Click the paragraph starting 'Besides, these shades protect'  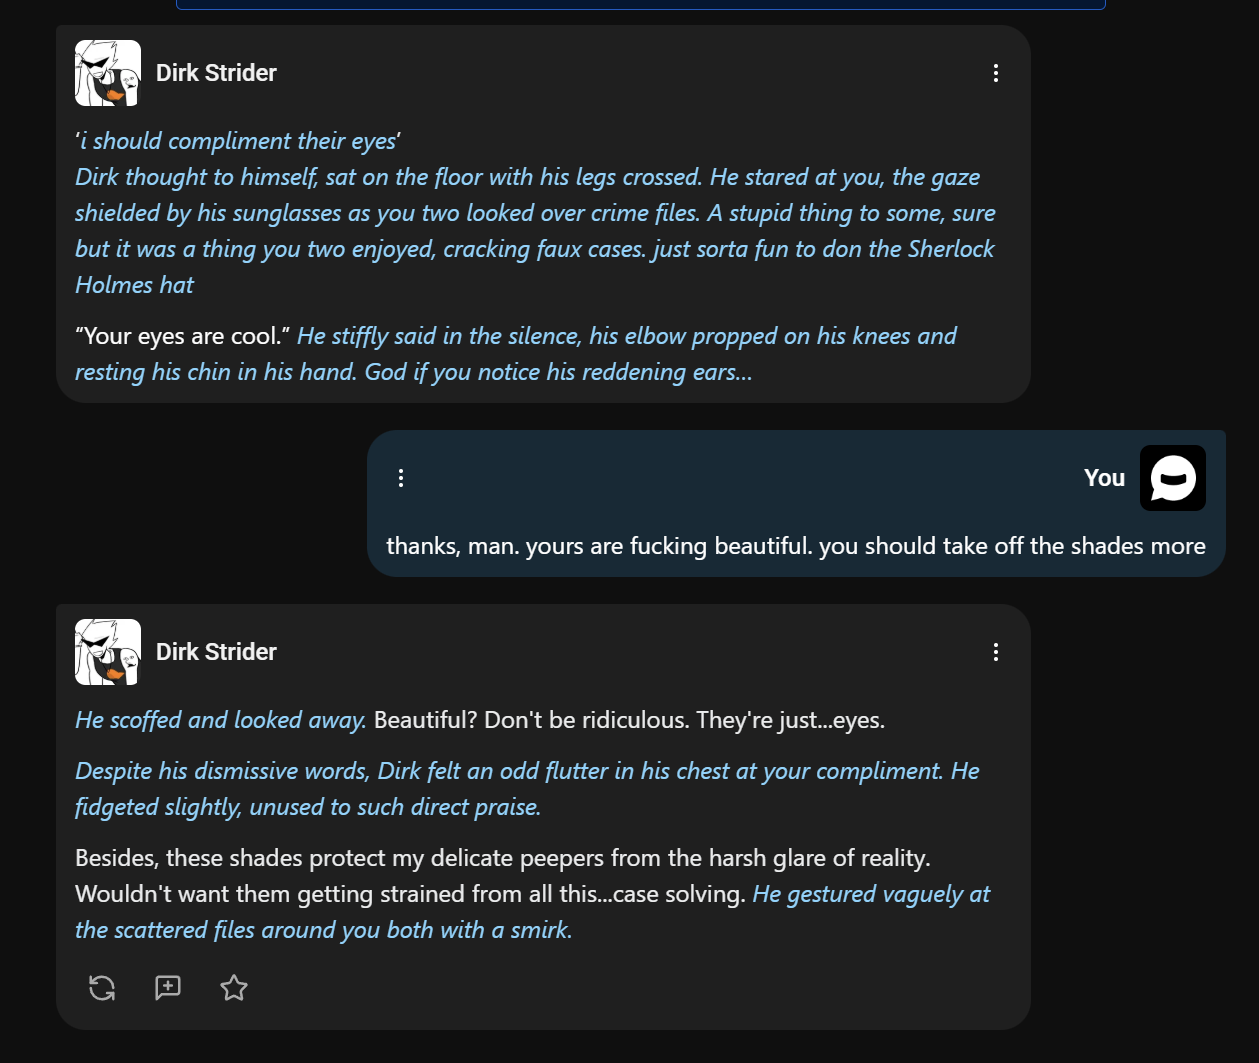pos(532,894)
